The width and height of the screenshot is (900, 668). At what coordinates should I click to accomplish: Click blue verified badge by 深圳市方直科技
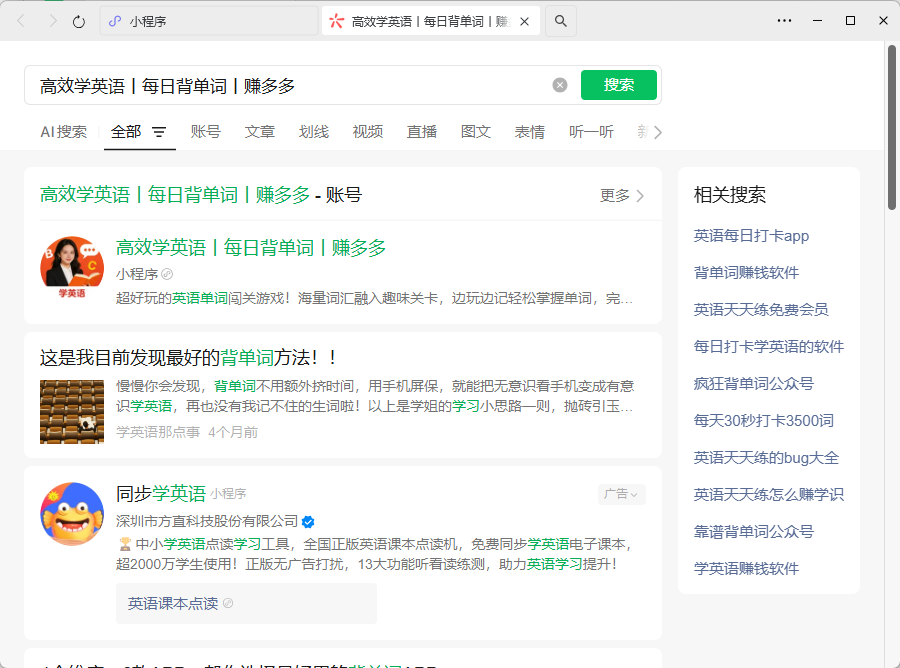coord(308,522)
